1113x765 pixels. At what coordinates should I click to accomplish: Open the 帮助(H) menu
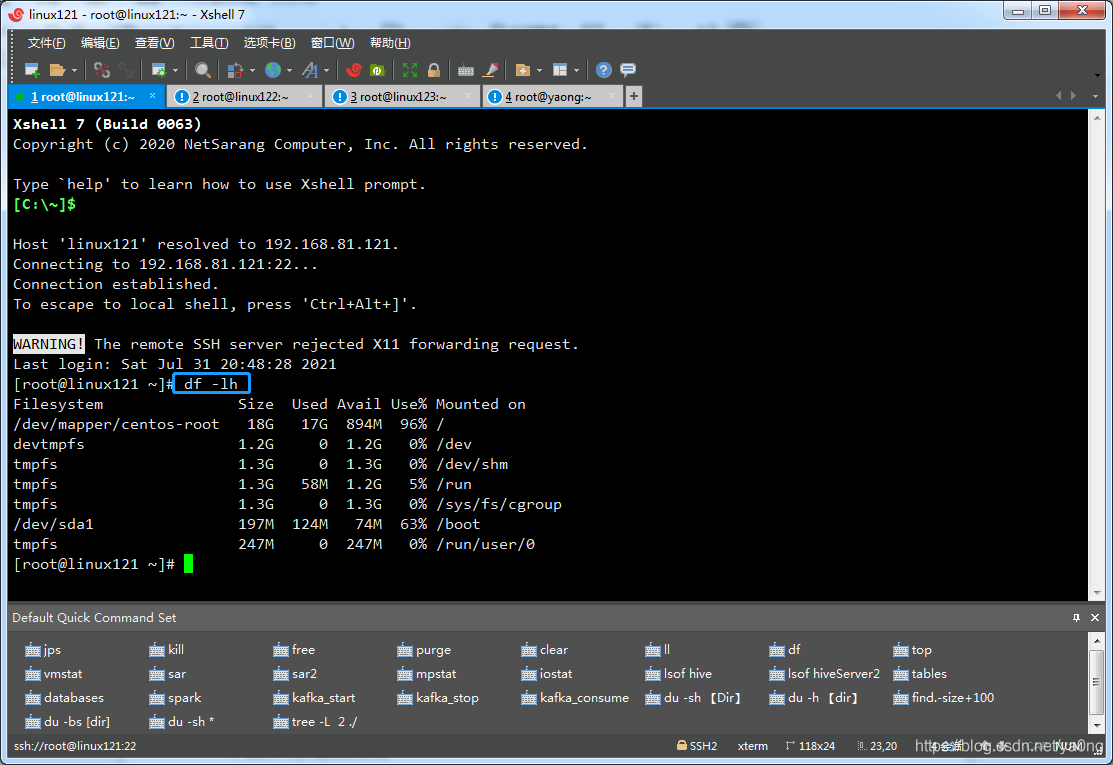[390, 43]
